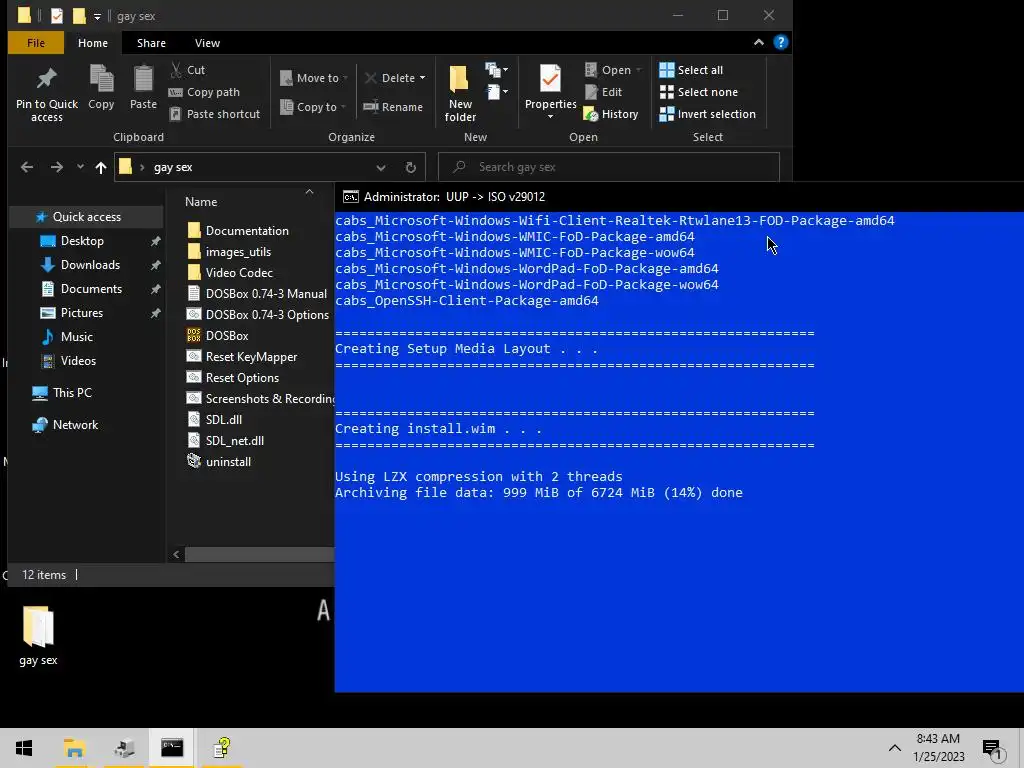This screenshot has width=1024, height=768.
Task: Click the horizontal scrollbar left arrow
Action: (176, 554)
